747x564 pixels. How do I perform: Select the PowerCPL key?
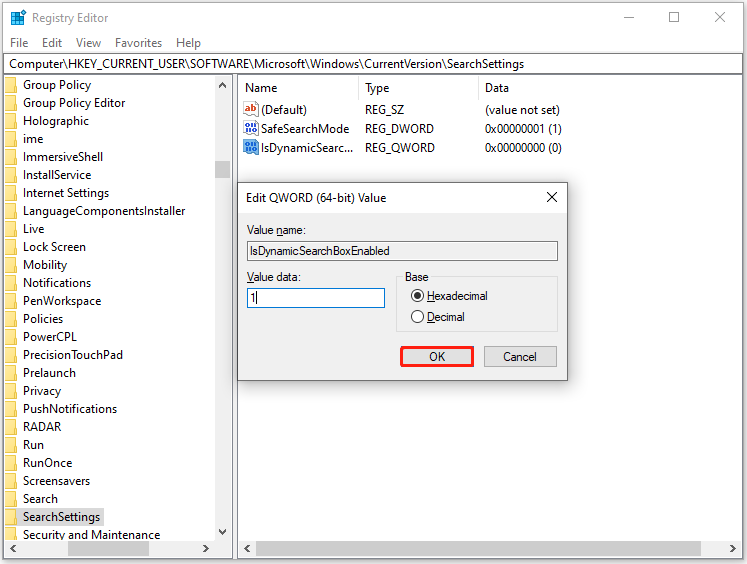[50, 337]
